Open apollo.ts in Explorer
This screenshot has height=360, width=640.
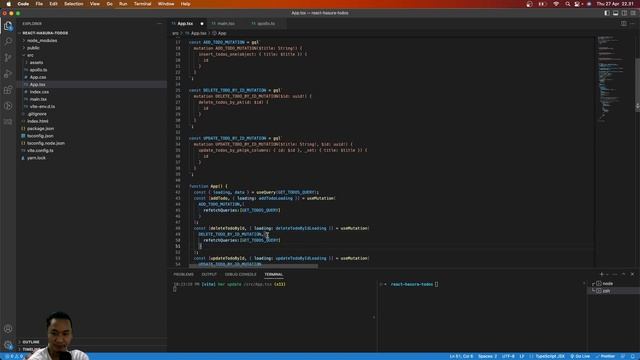pyautogui.click(x=38, y=70)
